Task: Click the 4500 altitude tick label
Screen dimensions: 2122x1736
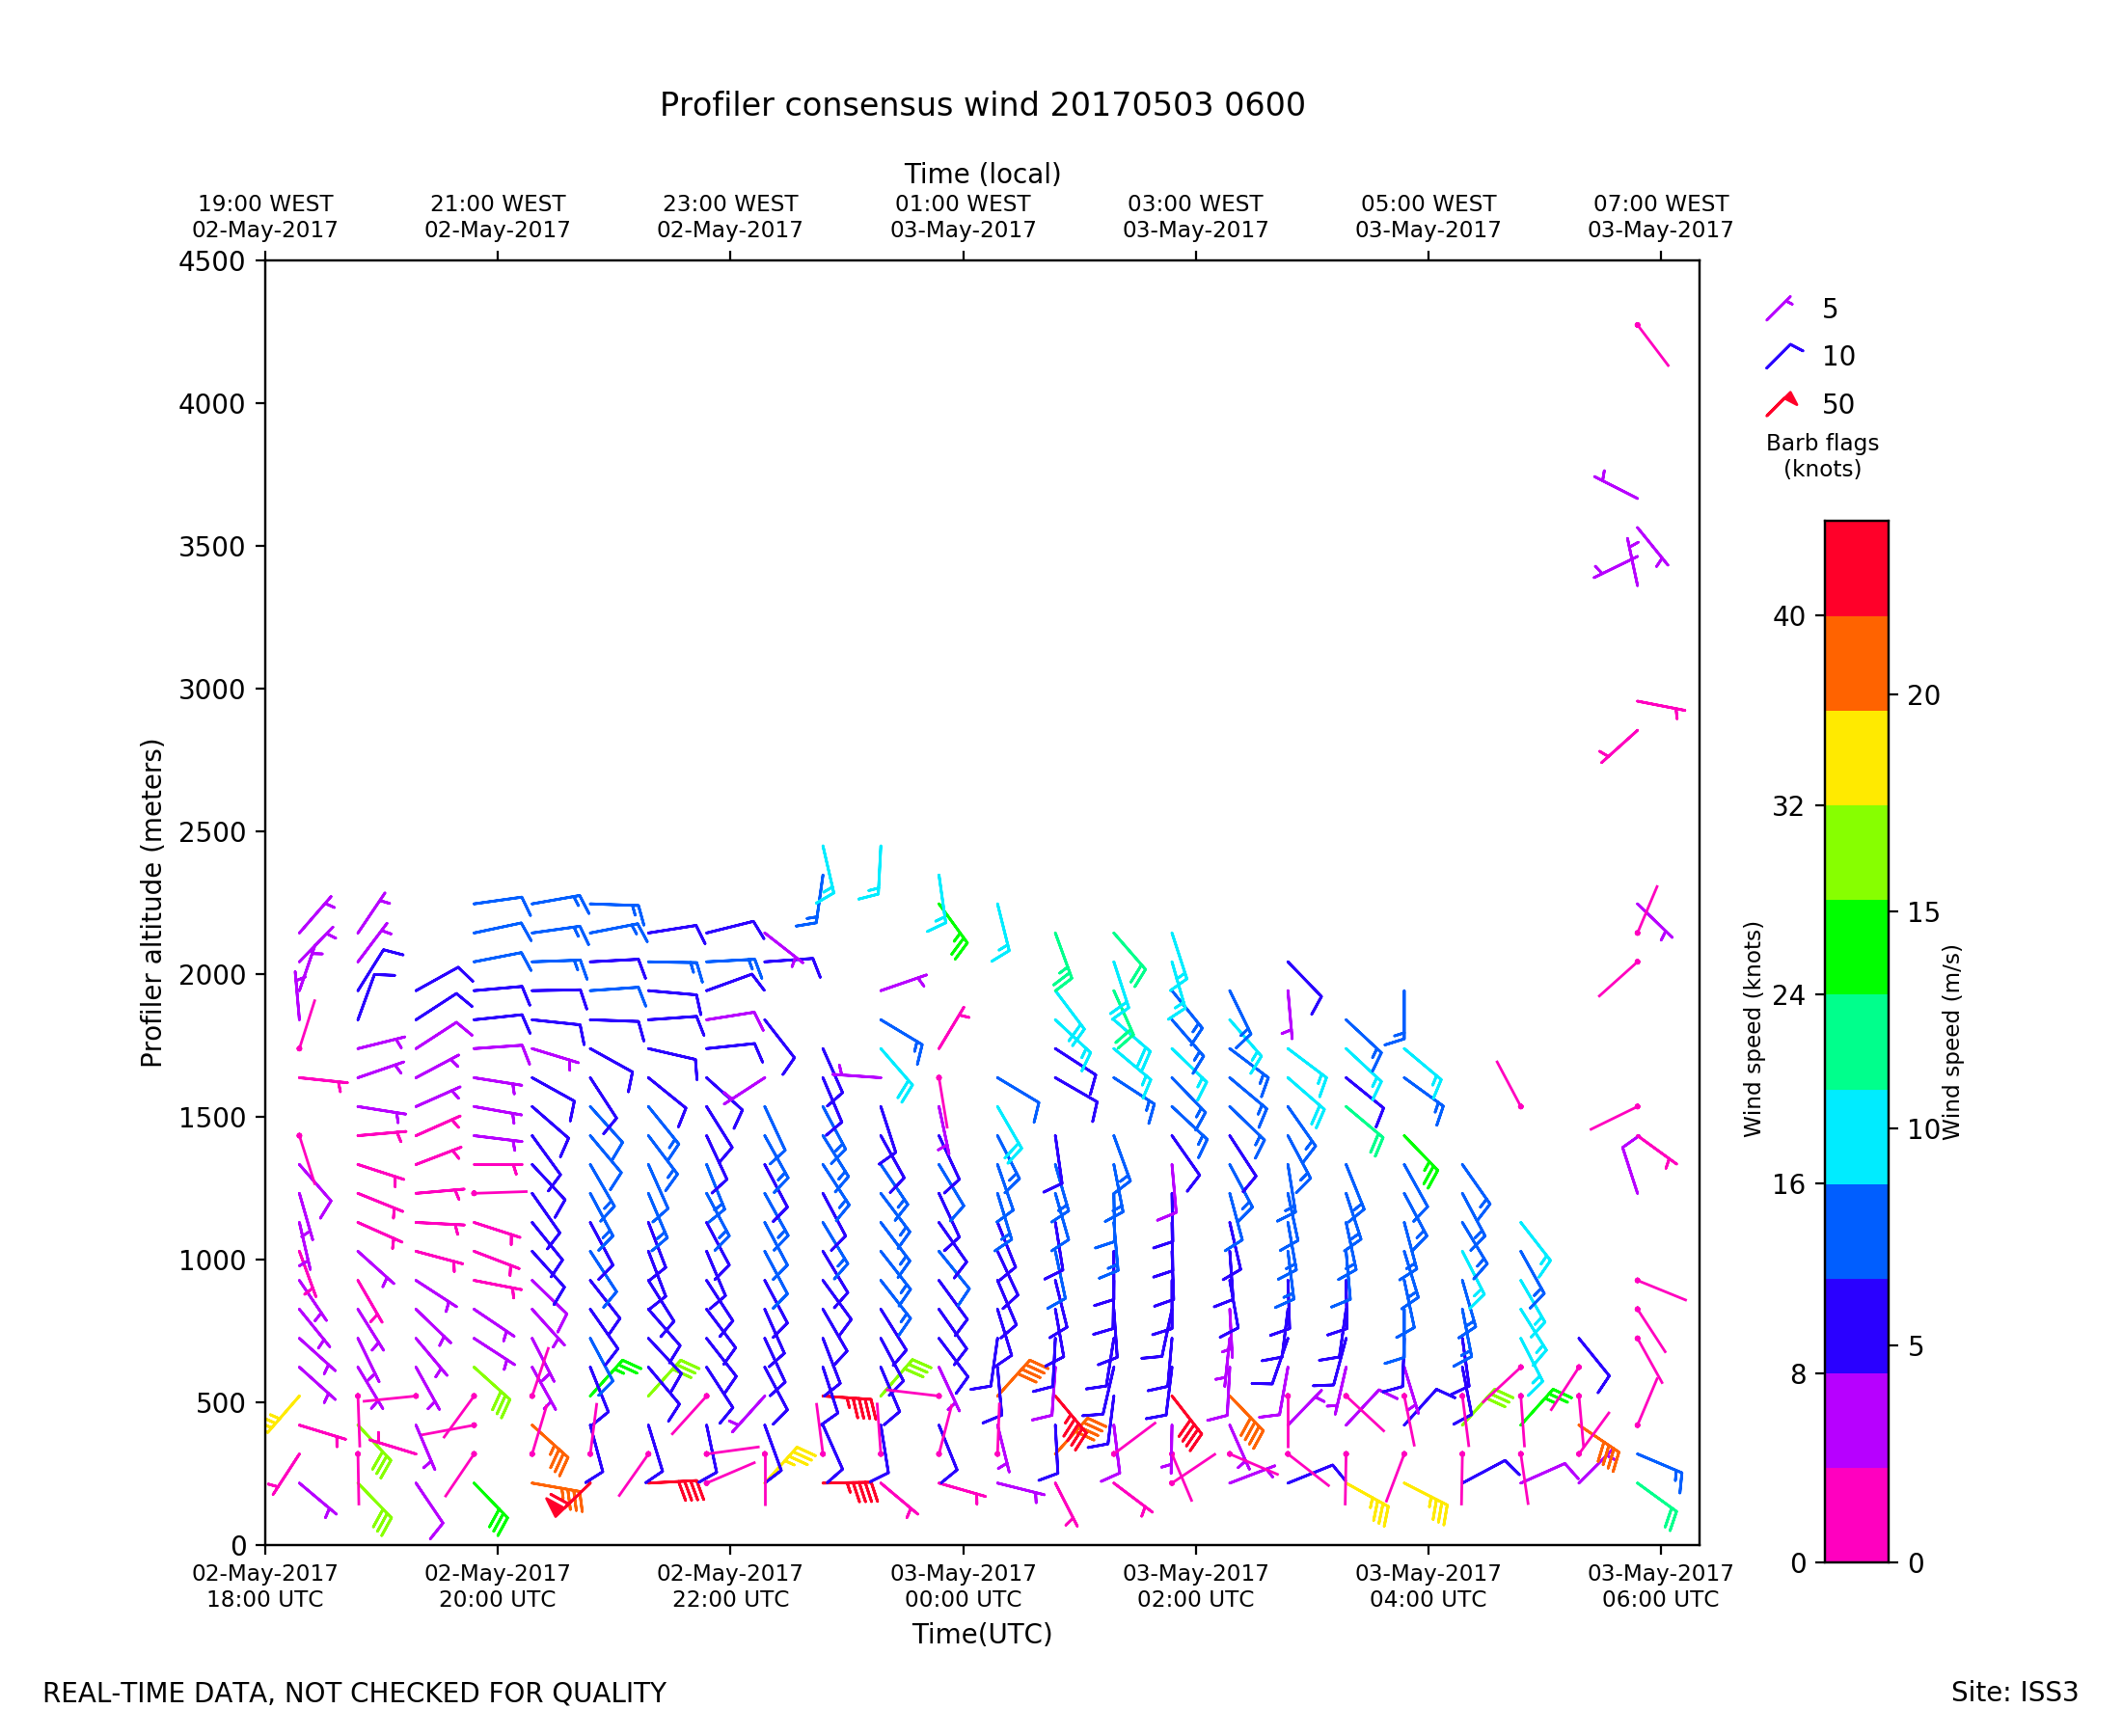Action: point(211,262)
